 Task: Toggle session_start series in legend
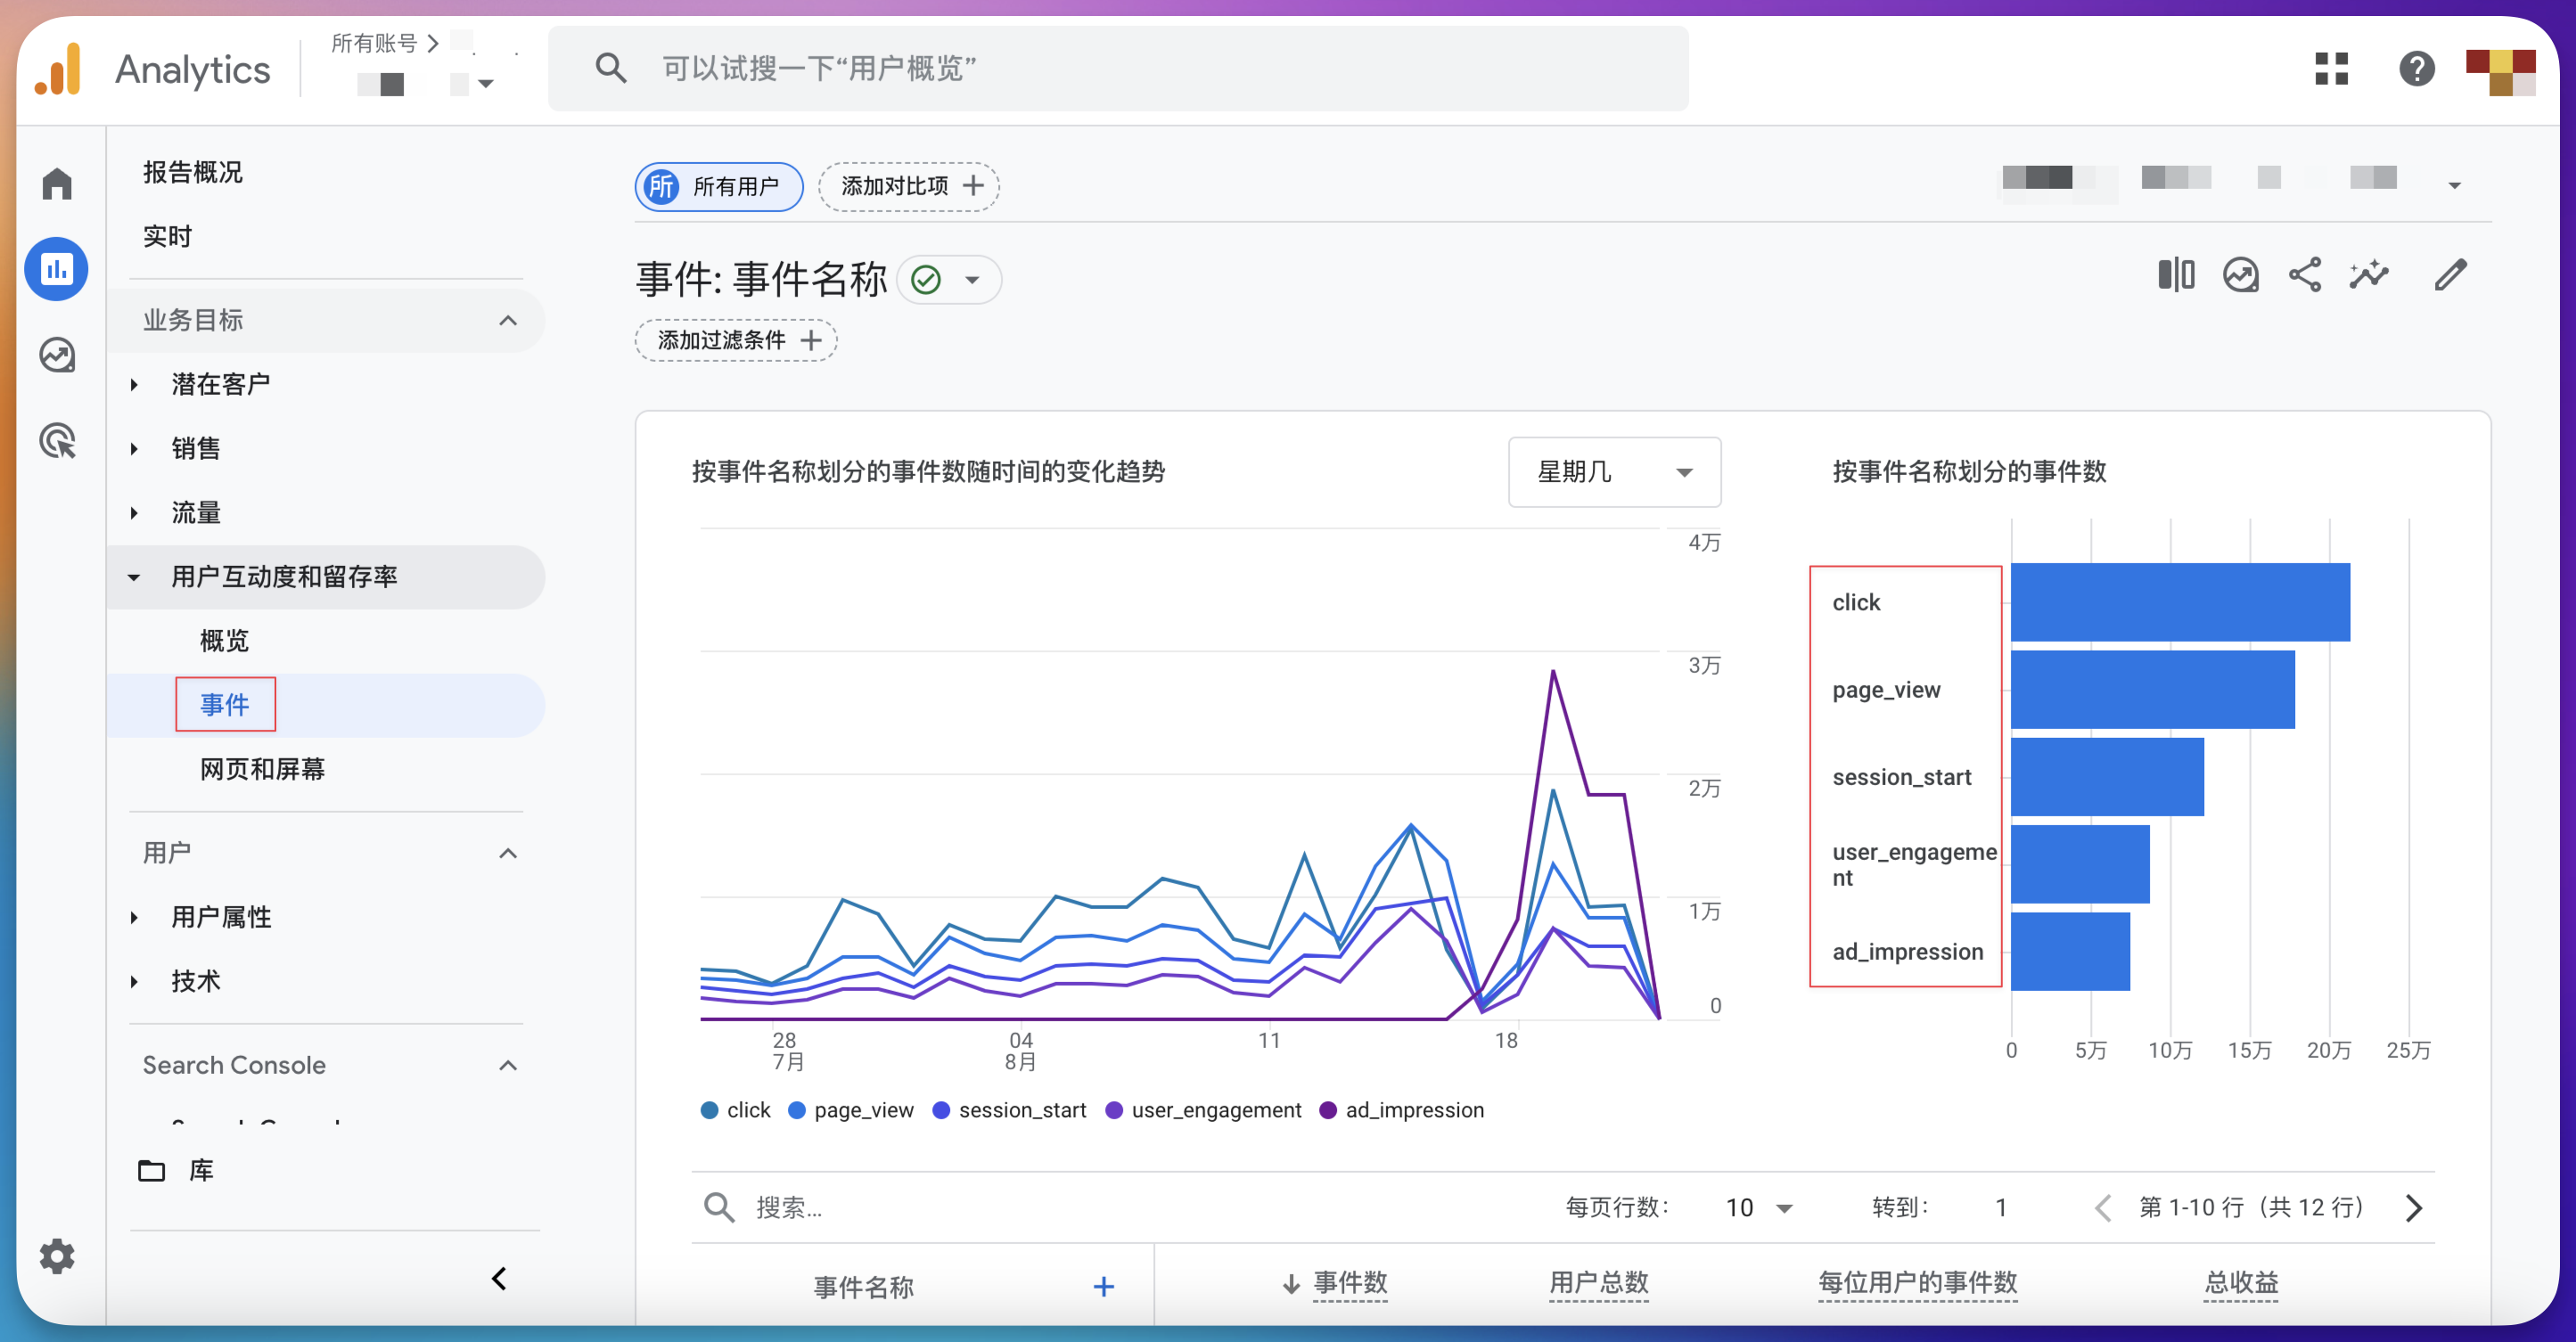point(1009,1110)
